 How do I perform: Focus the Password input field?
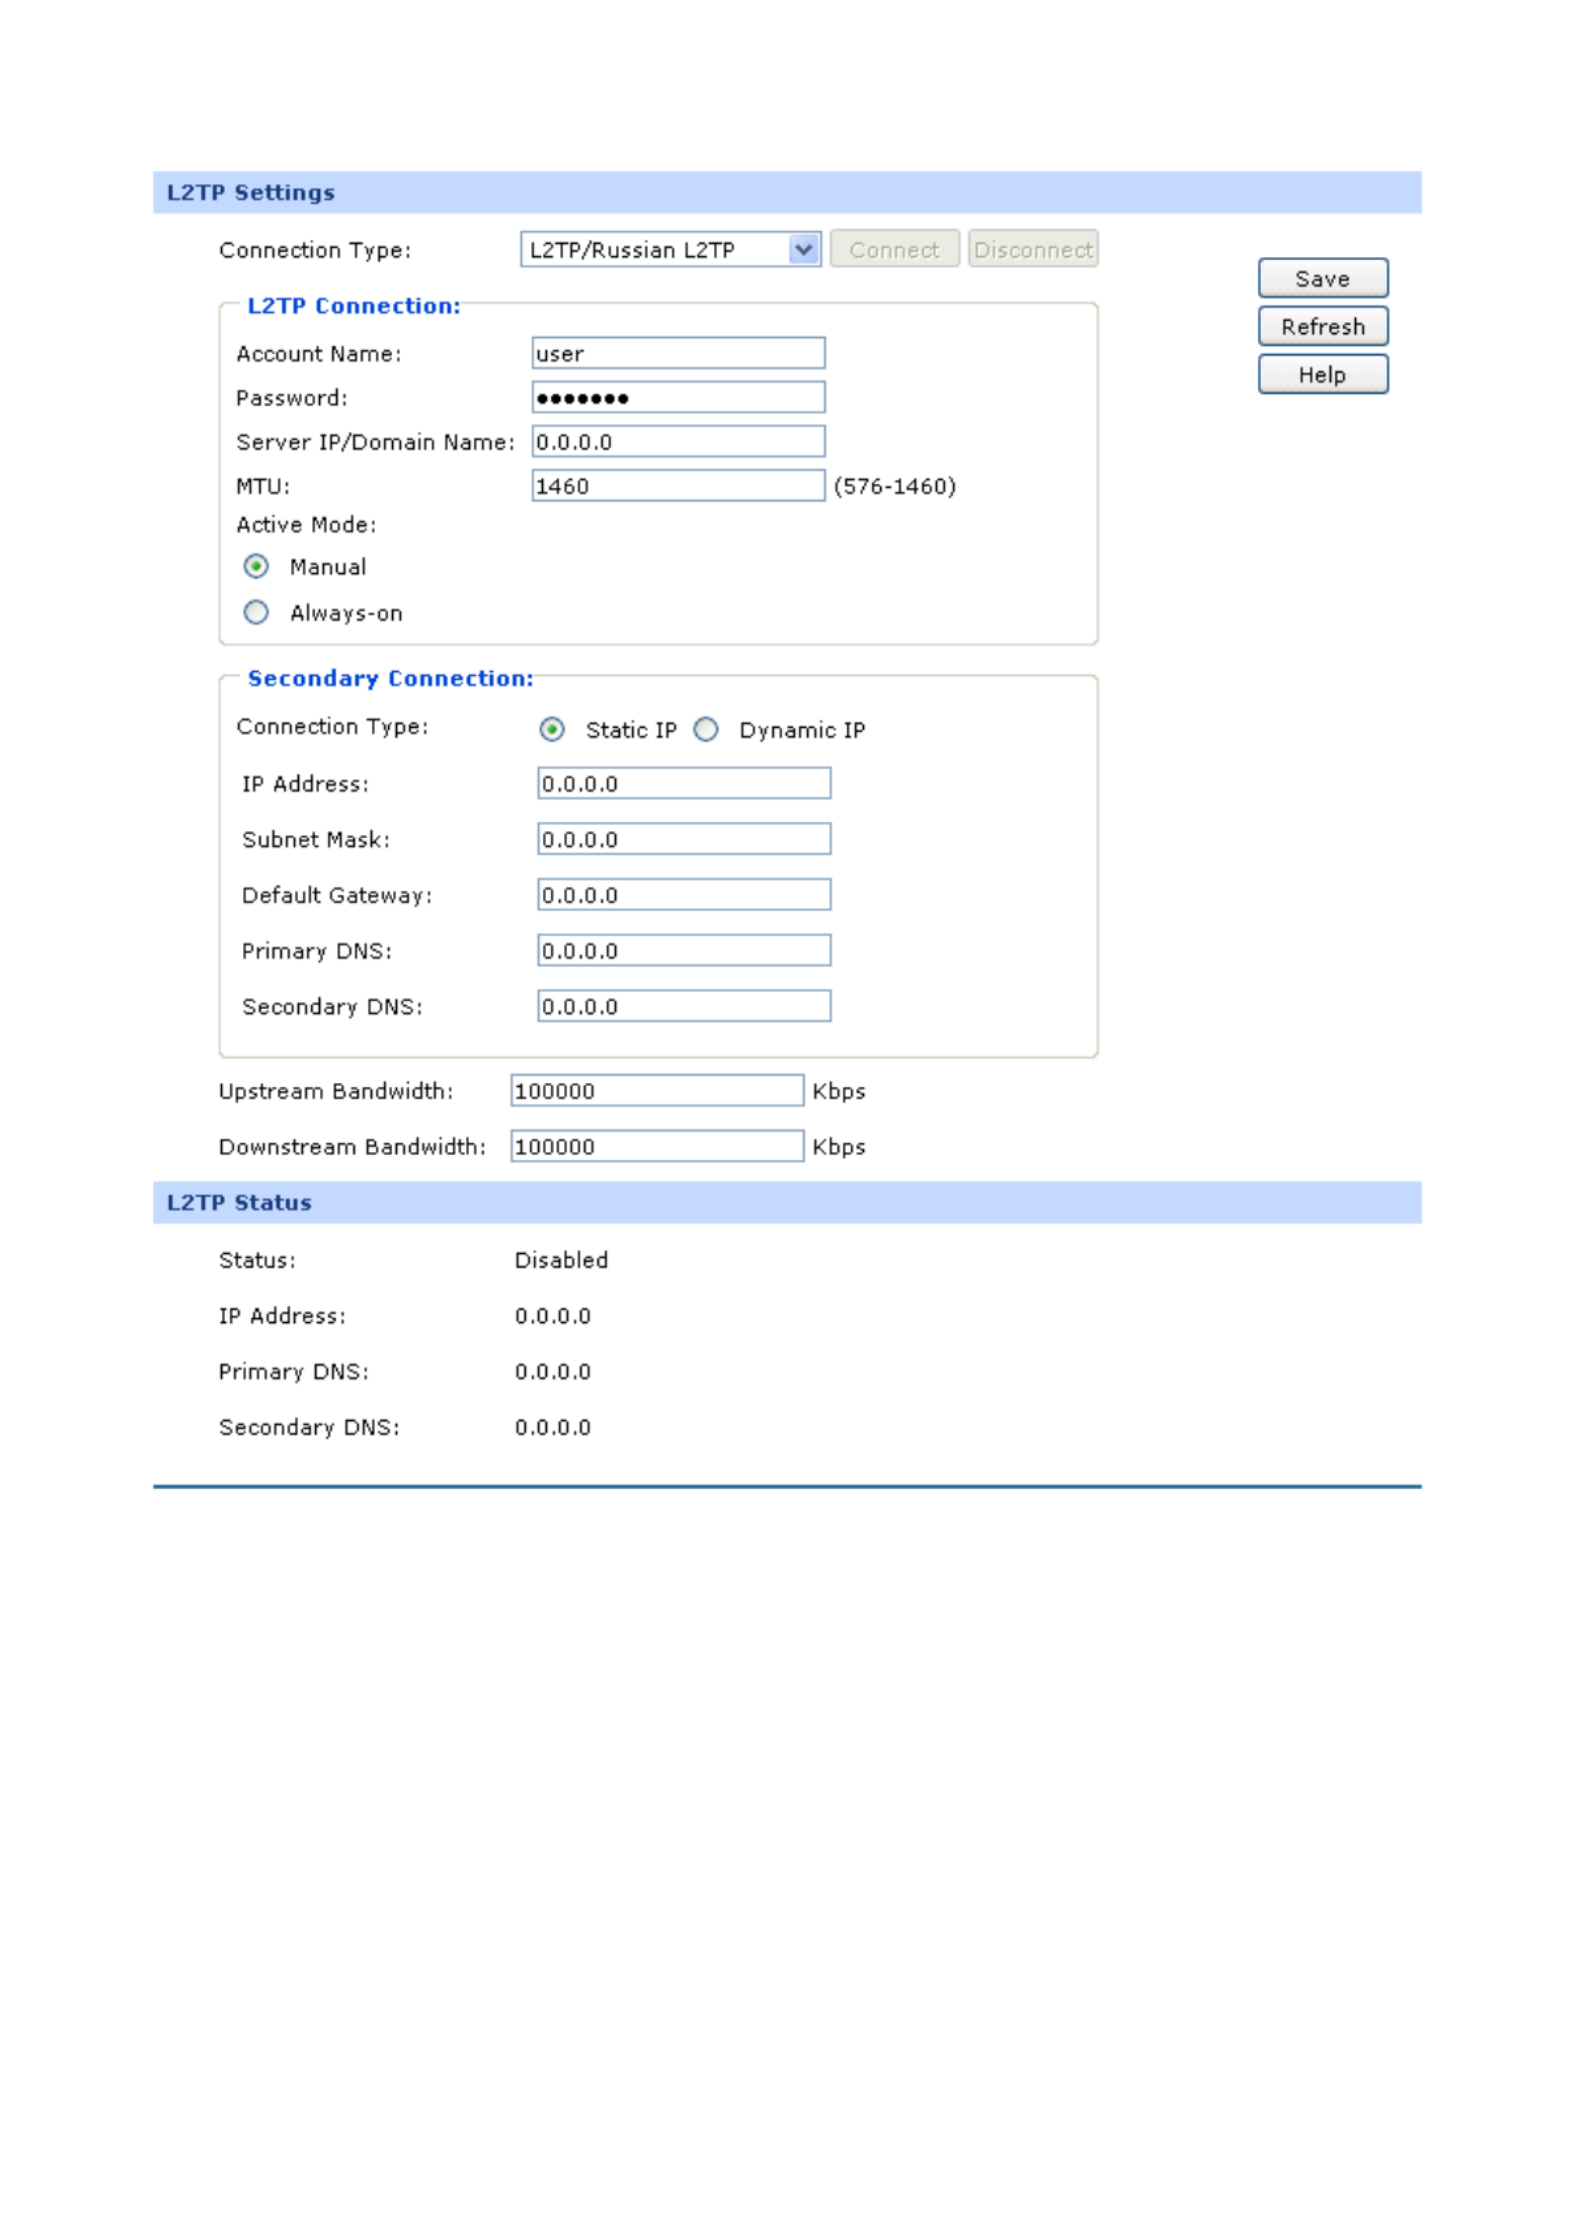[x=677, y=398]
